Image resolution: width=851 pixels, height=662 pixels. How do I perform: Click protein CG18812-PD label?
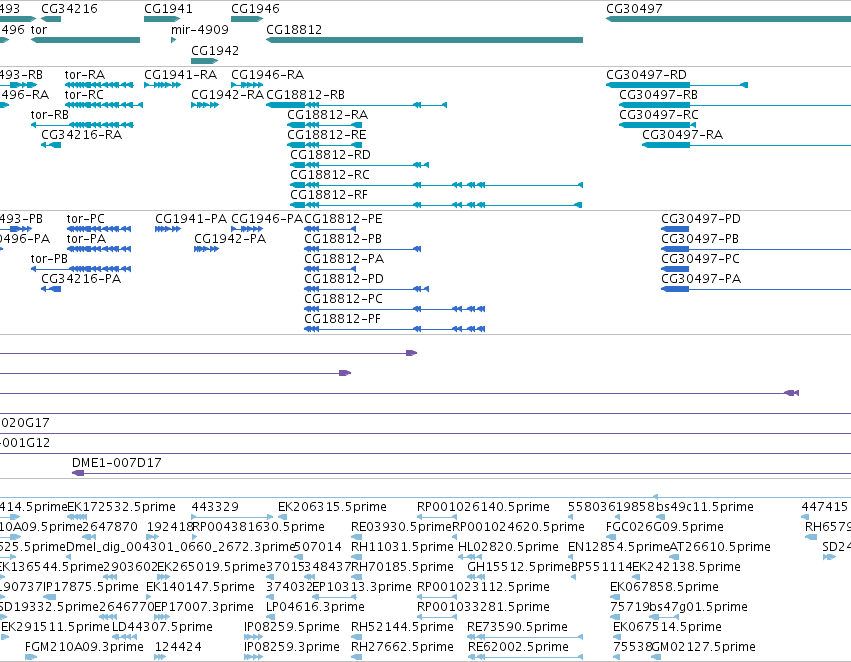[x=344, y=279]
